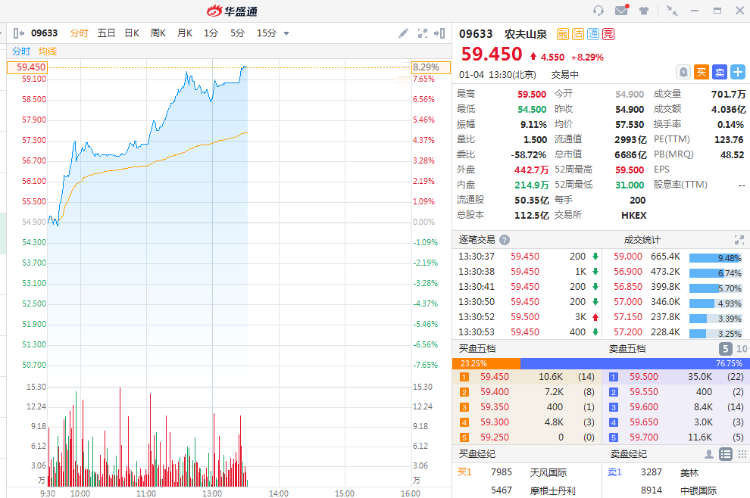This screenshot has height=498, width=750.
Task: Click the shrink window arrows icon
Action: [672, 11]
